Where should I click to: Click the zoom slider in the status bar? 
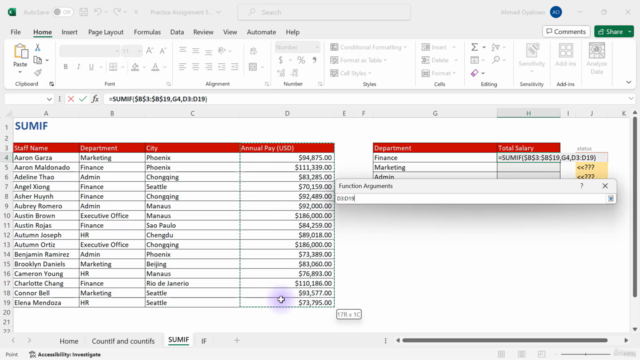585,354
